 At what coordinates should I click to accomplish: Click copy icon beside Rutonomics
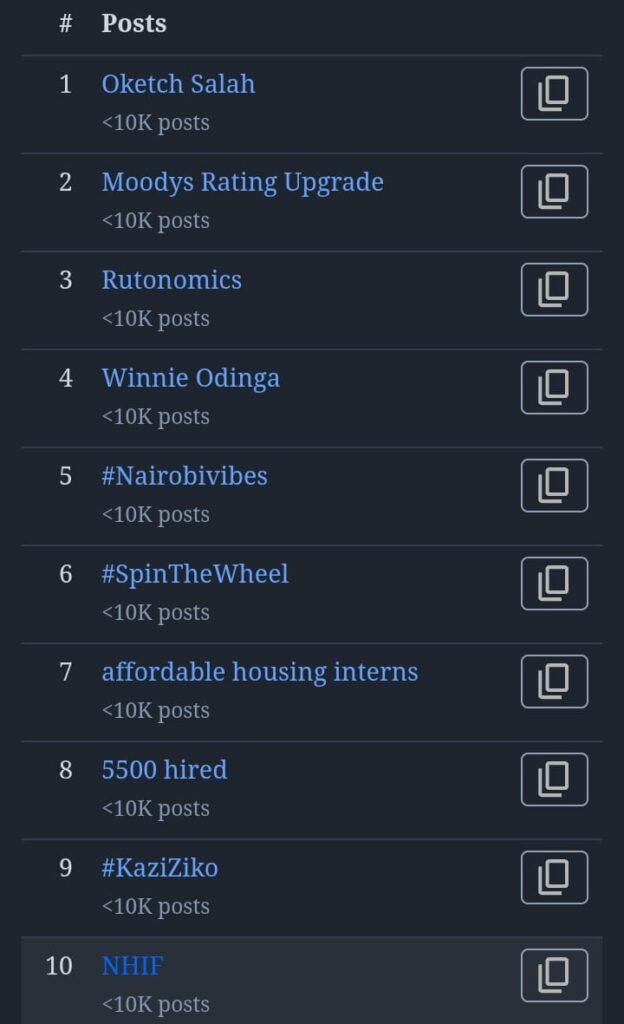[x=554, y=290]
